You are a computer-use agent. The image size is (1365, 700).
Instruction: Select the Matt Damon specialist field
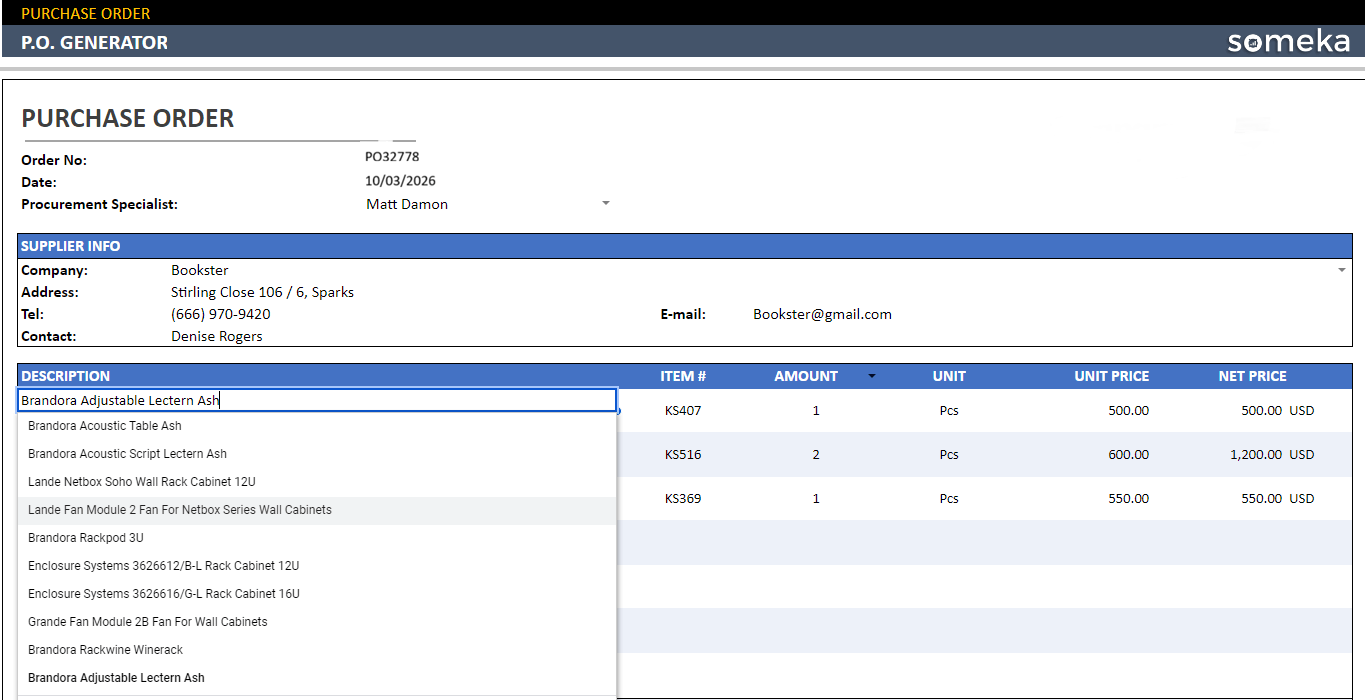[x=407, y=204]
